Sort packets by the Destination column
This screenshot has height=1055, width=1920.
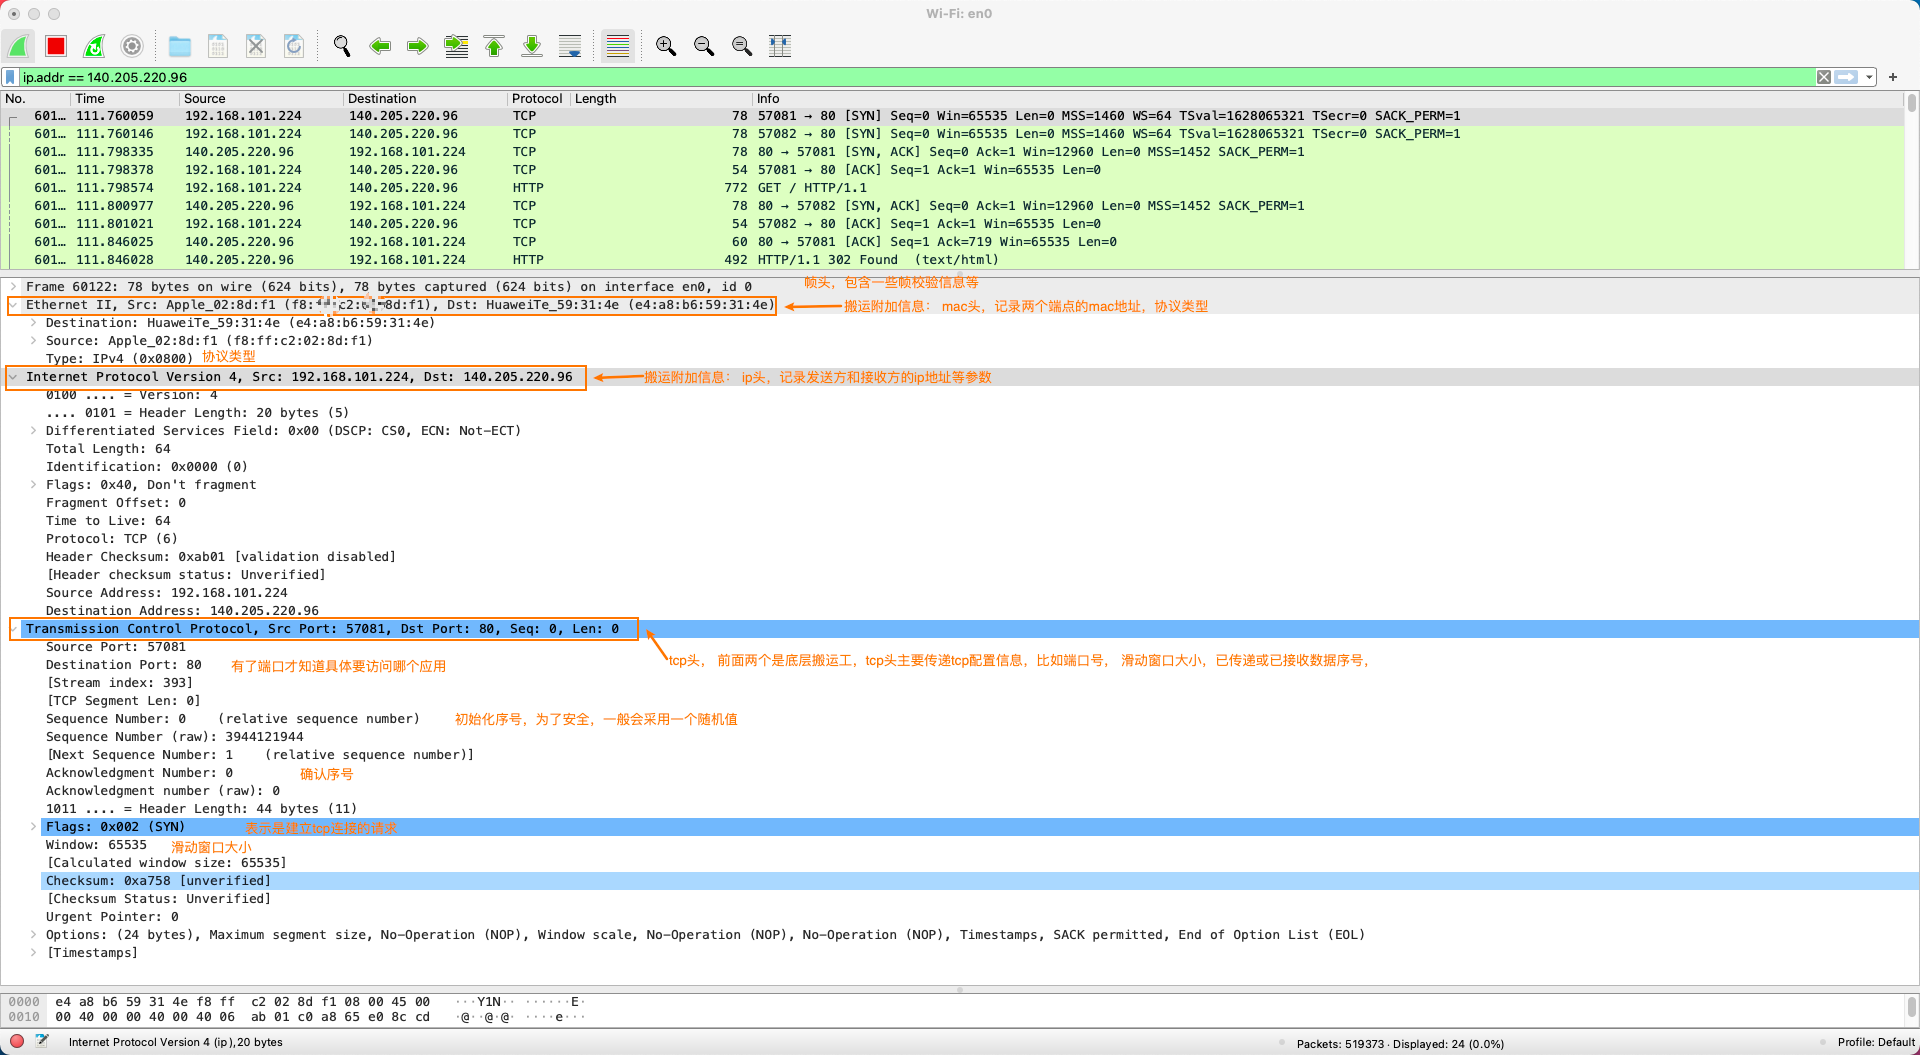[x=425, y=98]
